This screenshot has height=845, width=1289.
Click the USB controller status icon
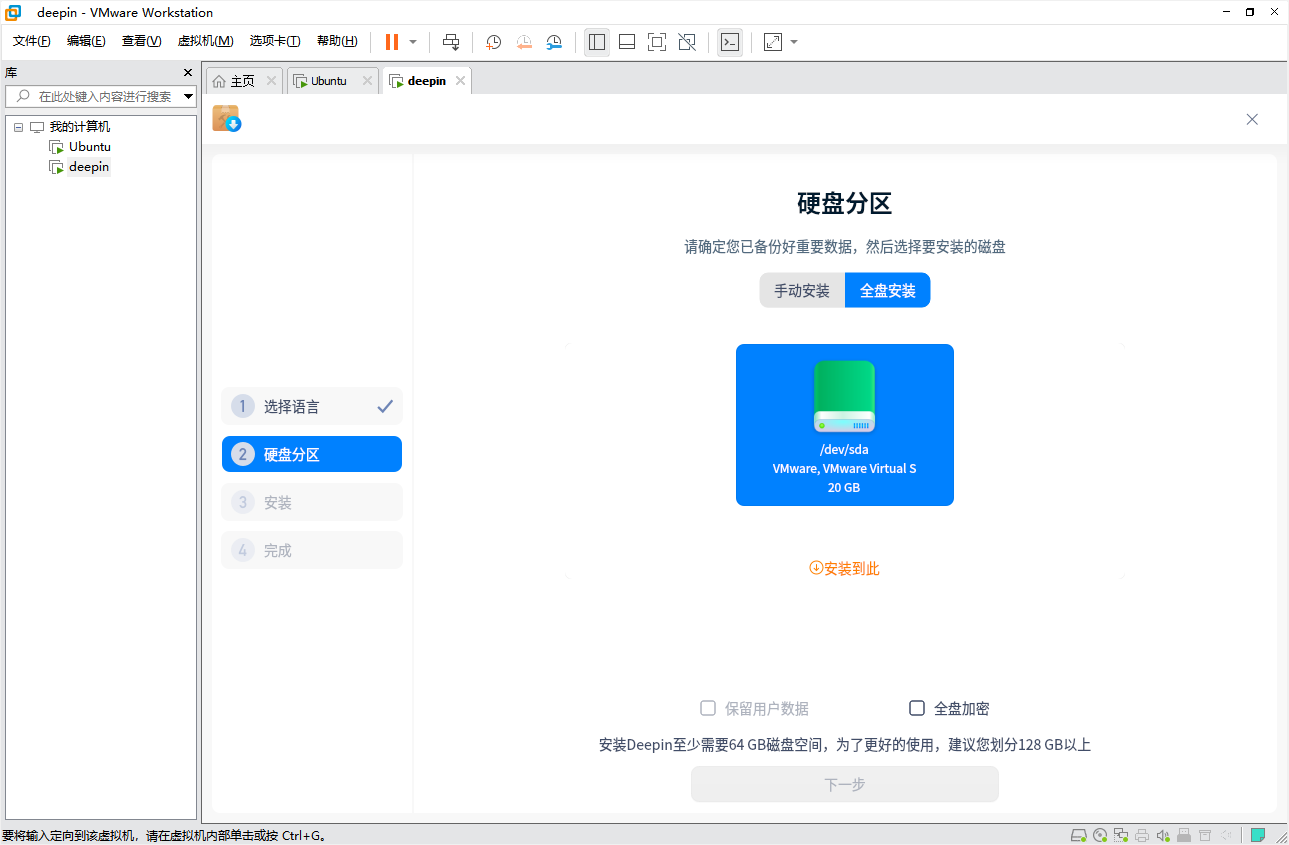(x=1184, y=835)
